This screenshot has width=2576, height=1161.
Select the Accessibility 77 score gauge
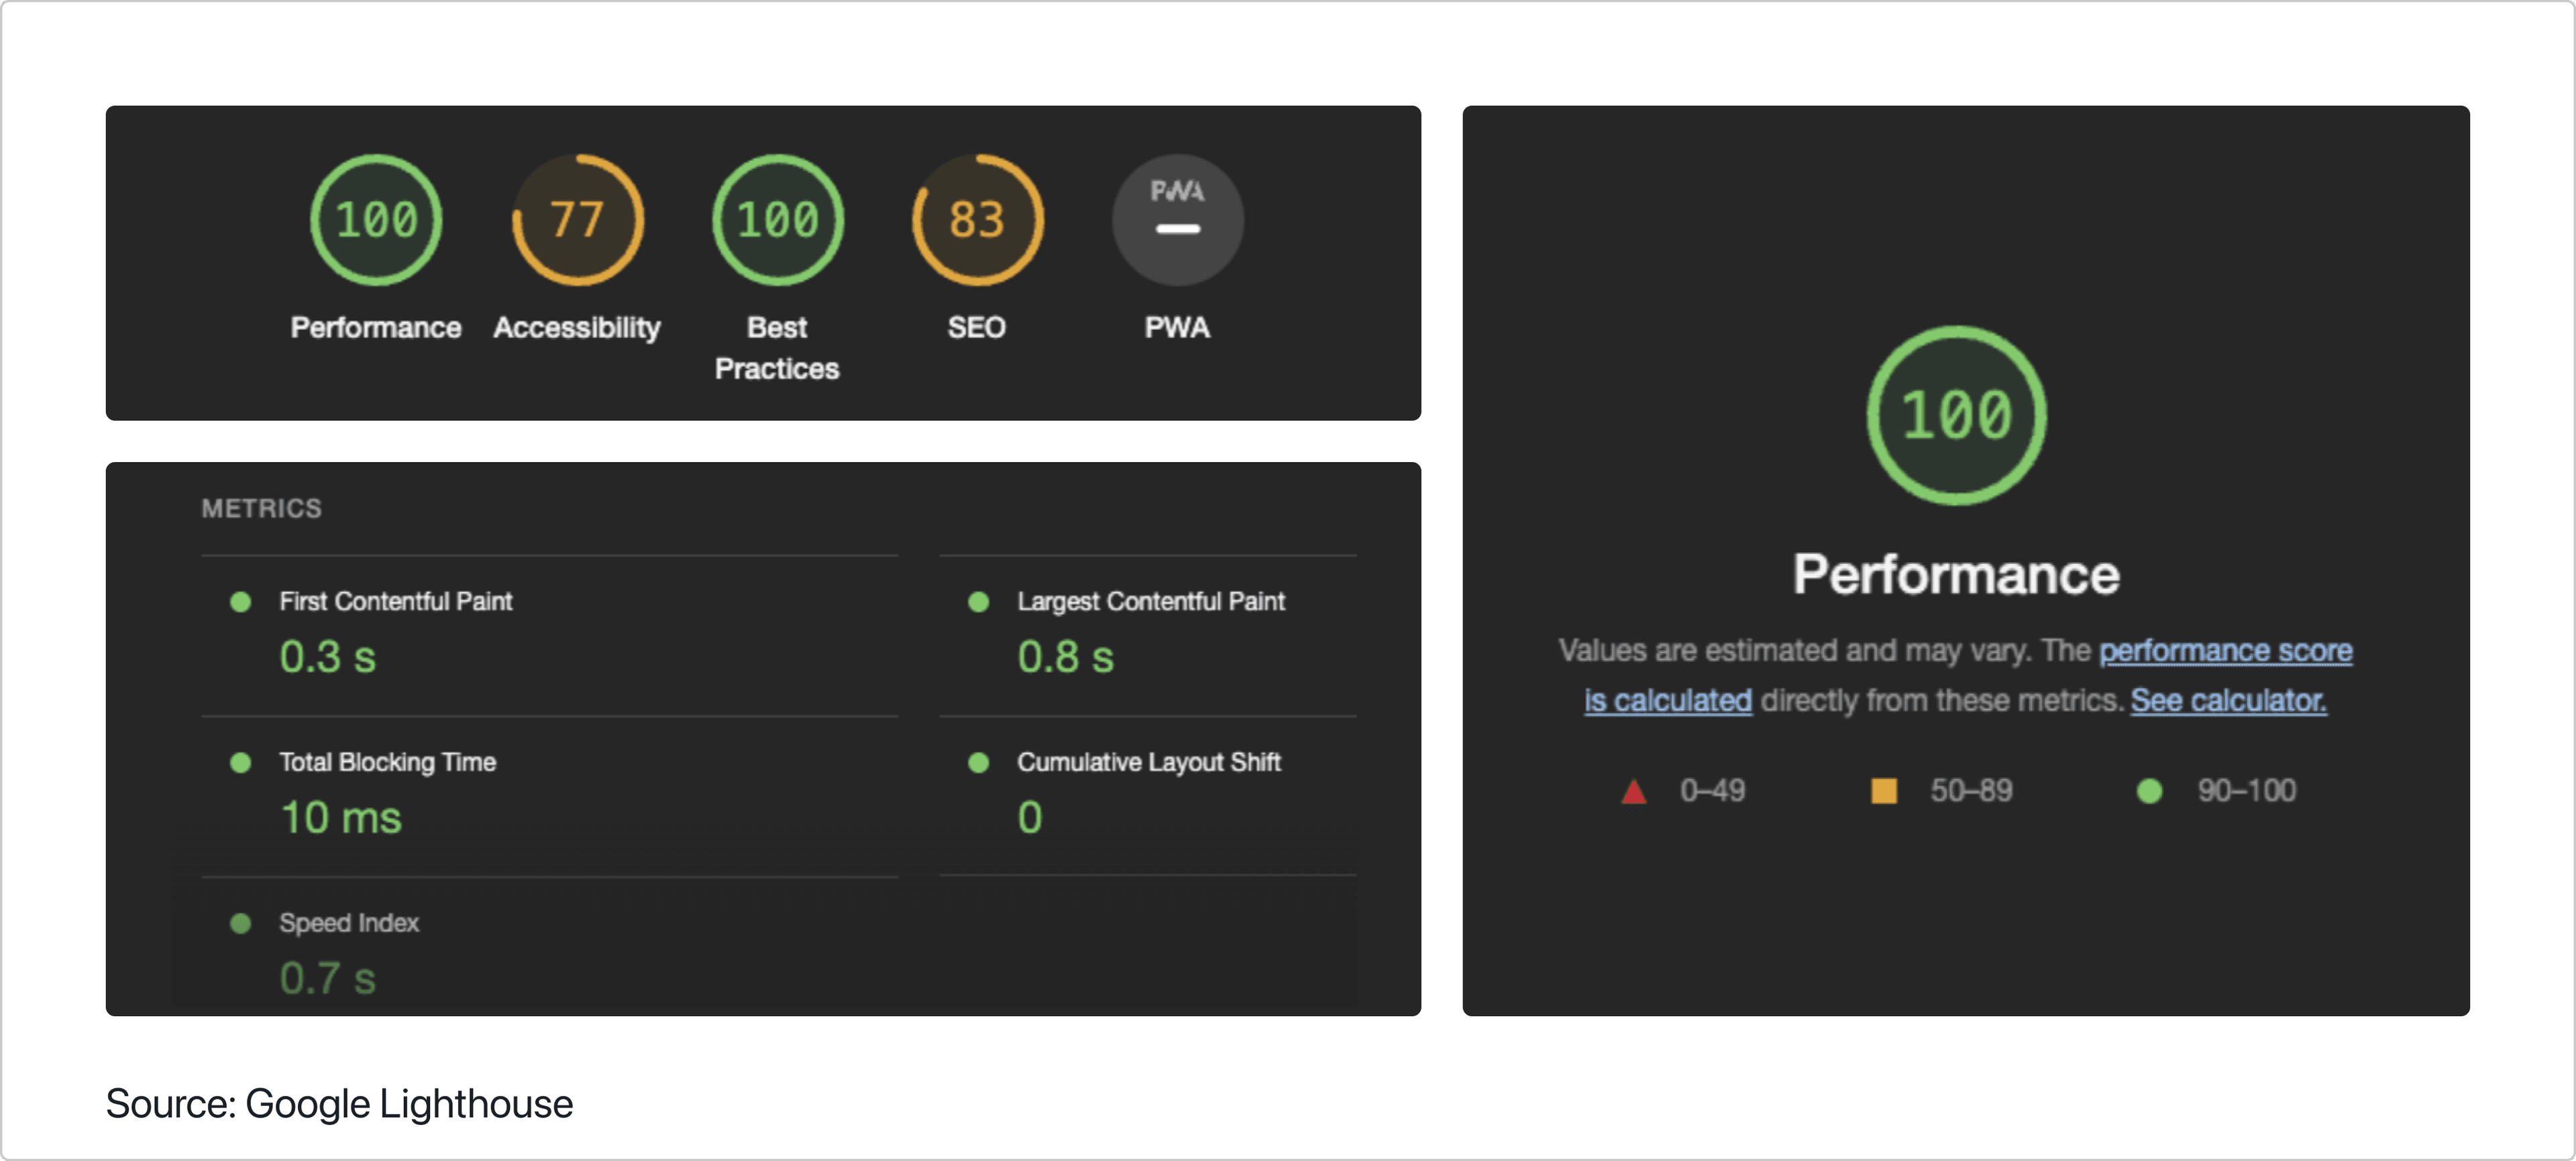pos(577,220)
